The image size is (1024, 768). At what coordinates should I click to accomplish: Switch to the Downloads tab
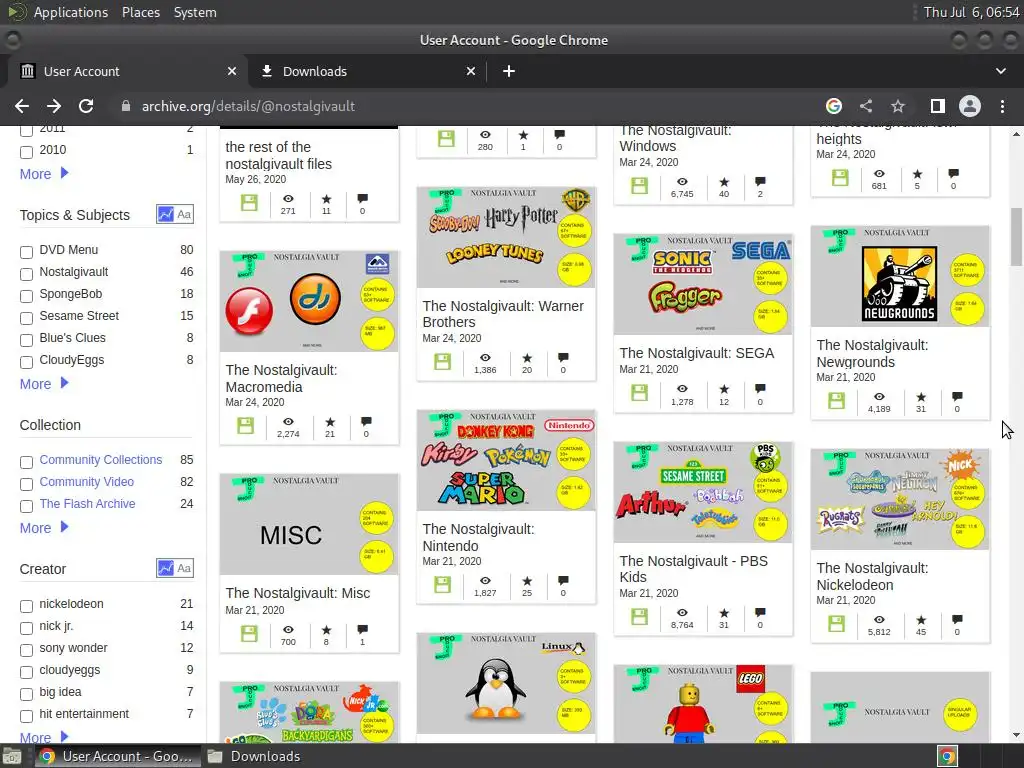tap(369, 71)
